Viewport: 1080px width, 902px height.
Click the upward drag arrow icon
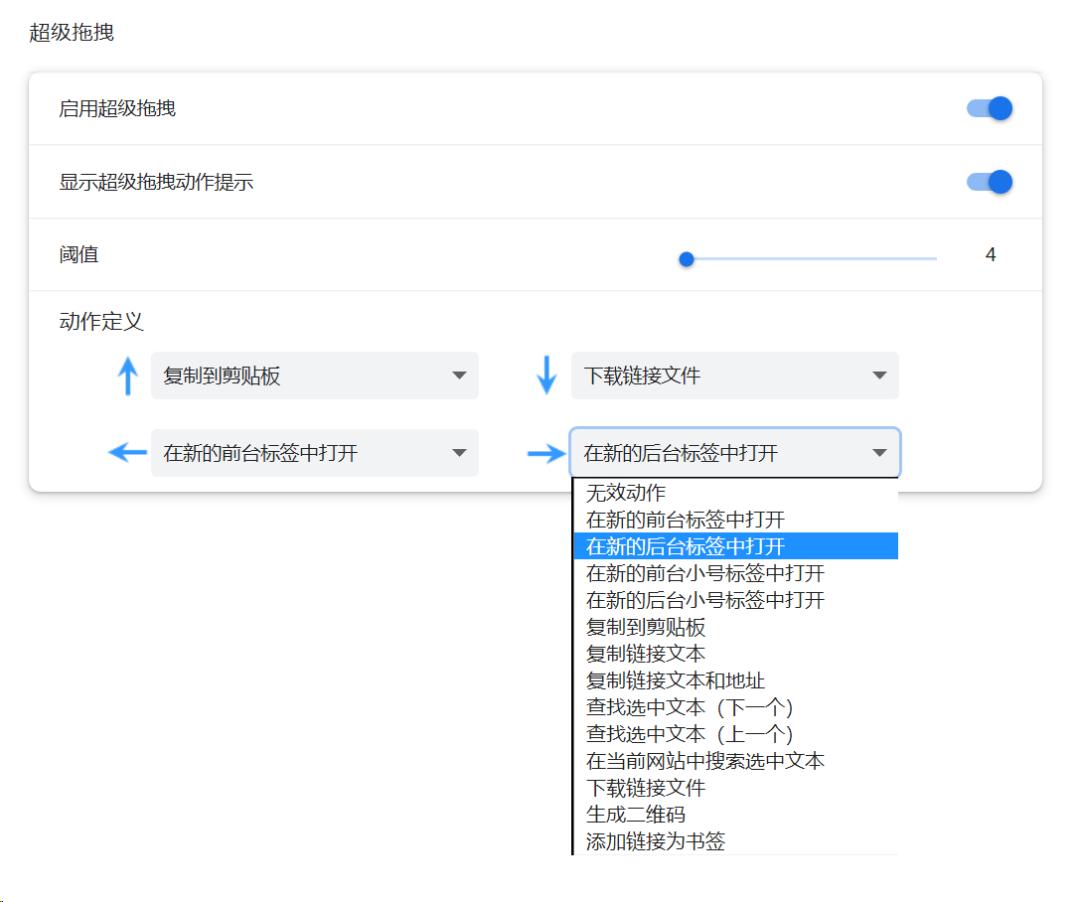pos(128,376)
